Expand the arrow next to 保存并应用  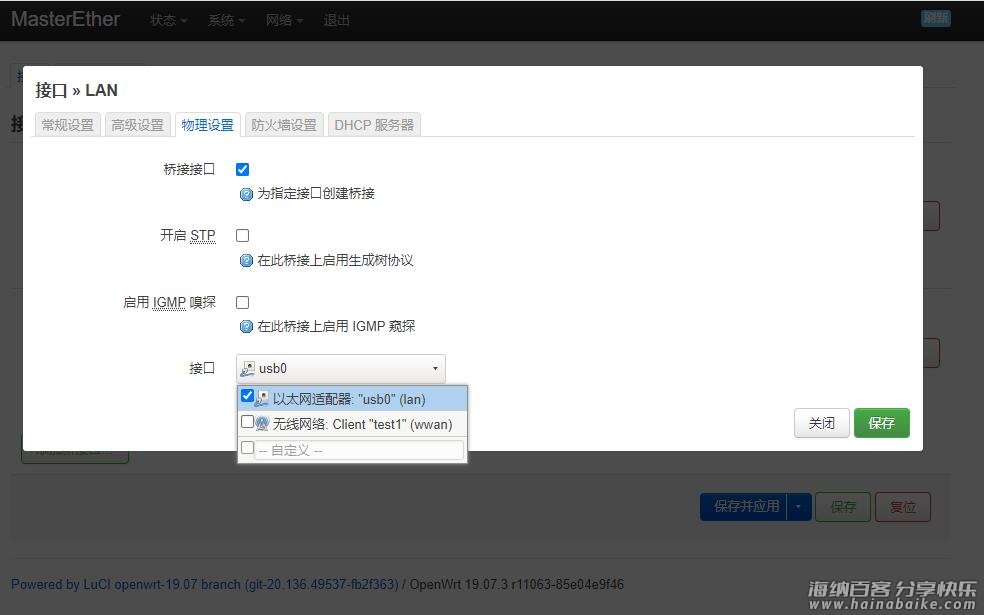pyautogui.click(x=799, y=506)
